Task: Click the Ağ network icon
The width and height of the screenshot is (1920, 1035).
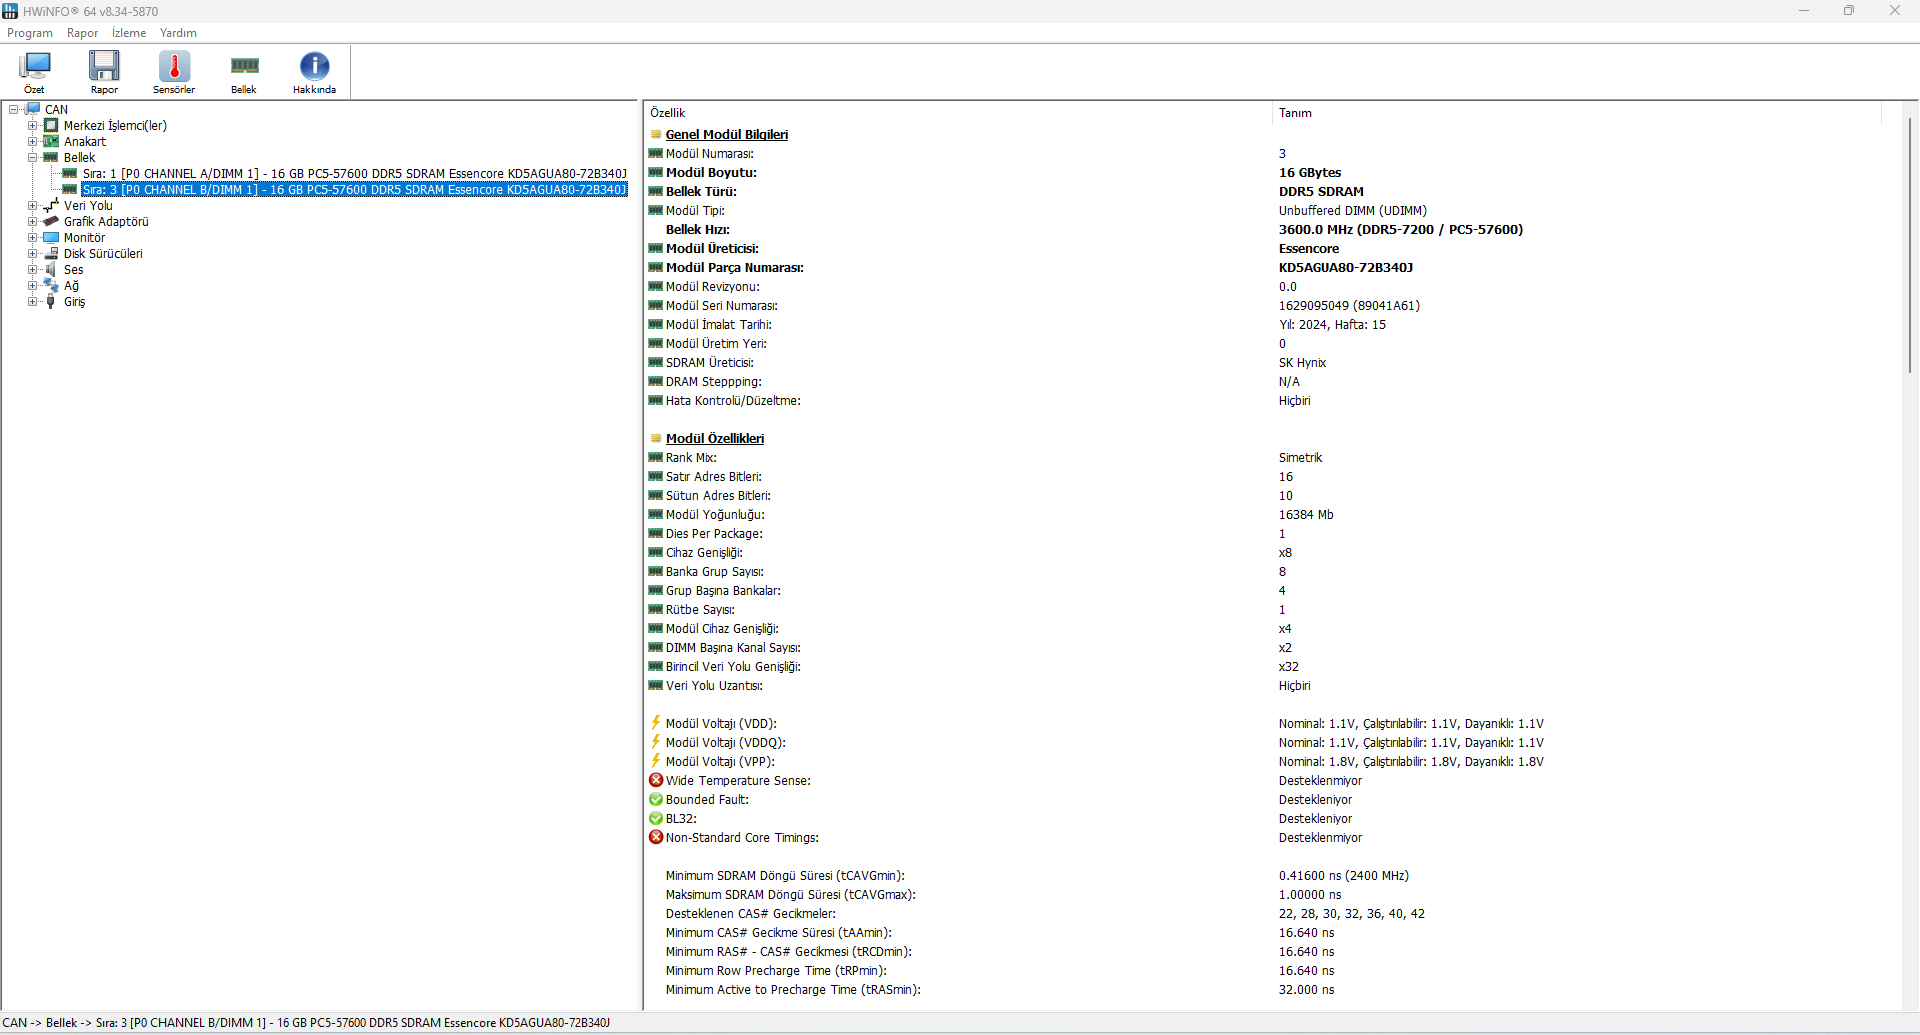Action: [x=51, y=285]
